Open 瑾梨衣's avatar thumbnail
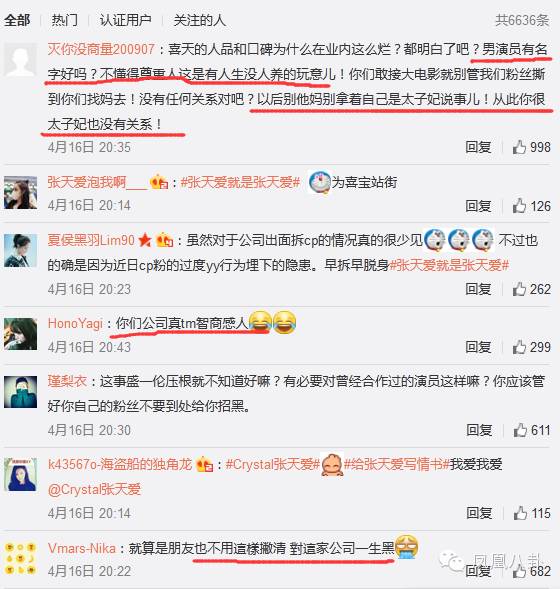The height and width of the screenshot is (589, 560). (20, 391)
